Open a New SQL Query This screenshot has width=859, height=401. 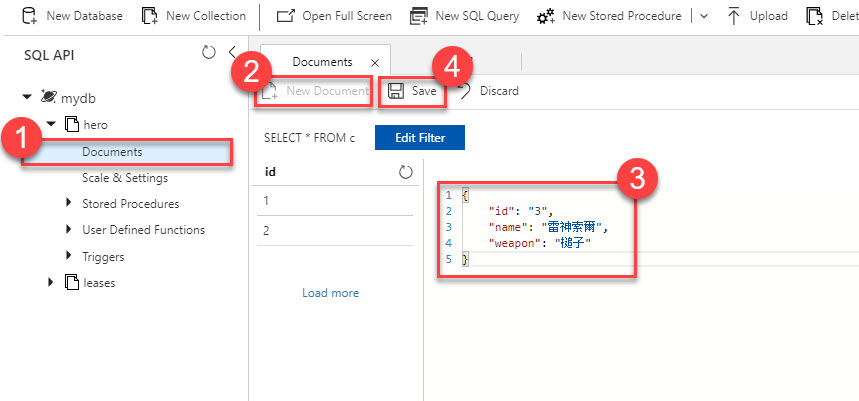click(x=419, y=16)
